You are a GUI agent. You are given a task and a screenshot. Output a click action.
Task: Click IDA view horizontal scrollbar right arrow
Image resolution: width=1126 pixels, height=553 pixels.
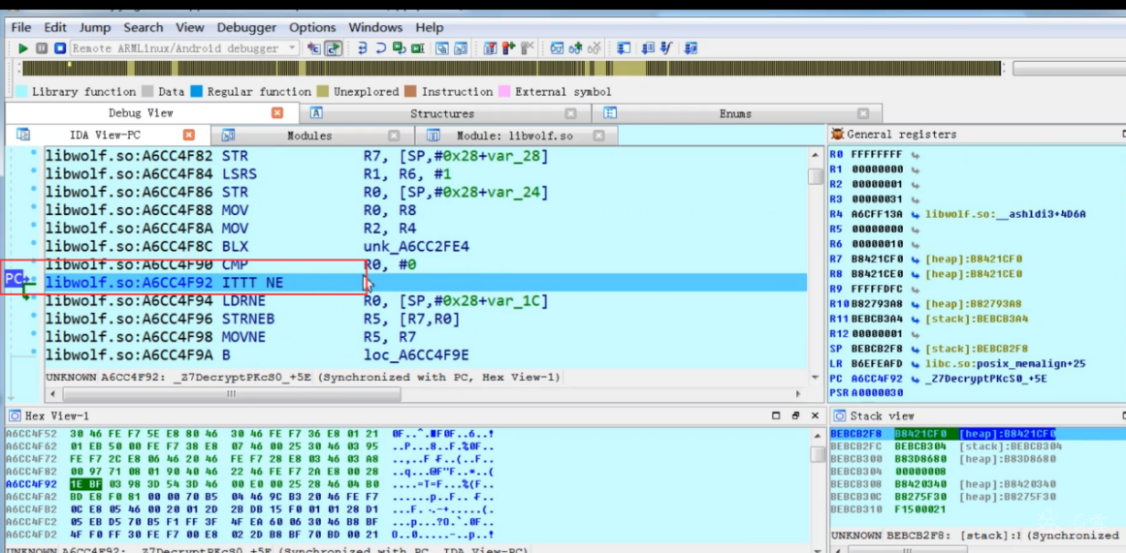(x=799, y=394)
